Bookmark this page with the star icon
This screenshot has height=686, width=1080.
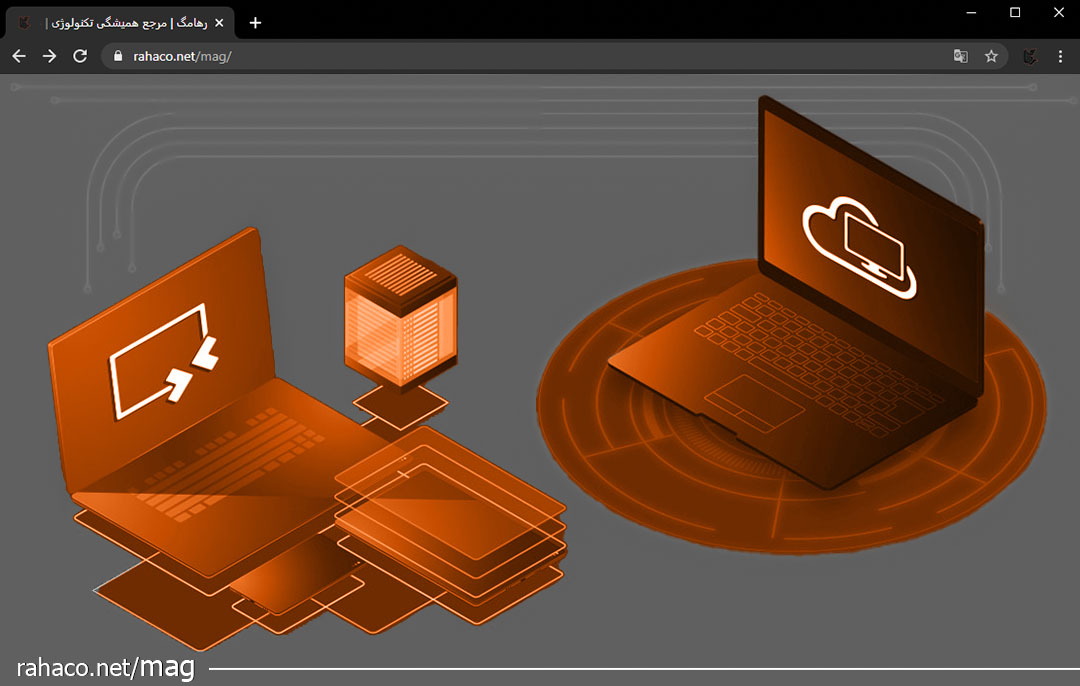pyautogui.click(x=991, y=56)
